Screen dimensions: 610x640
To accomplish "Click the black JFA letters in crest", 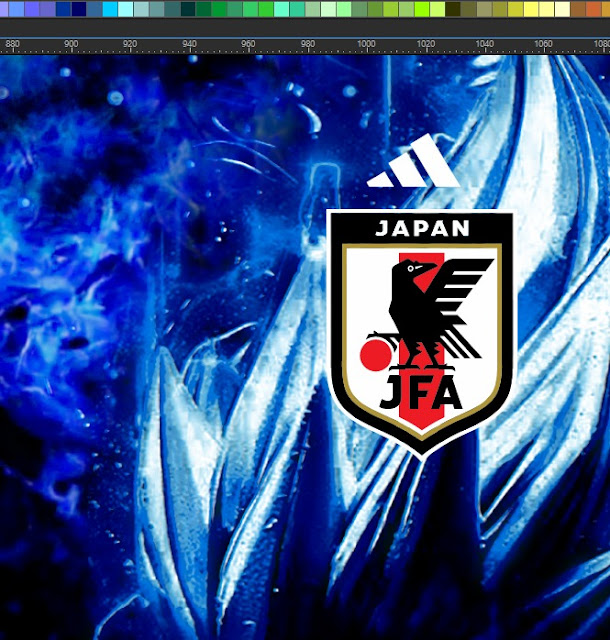I will coord(421,392).
